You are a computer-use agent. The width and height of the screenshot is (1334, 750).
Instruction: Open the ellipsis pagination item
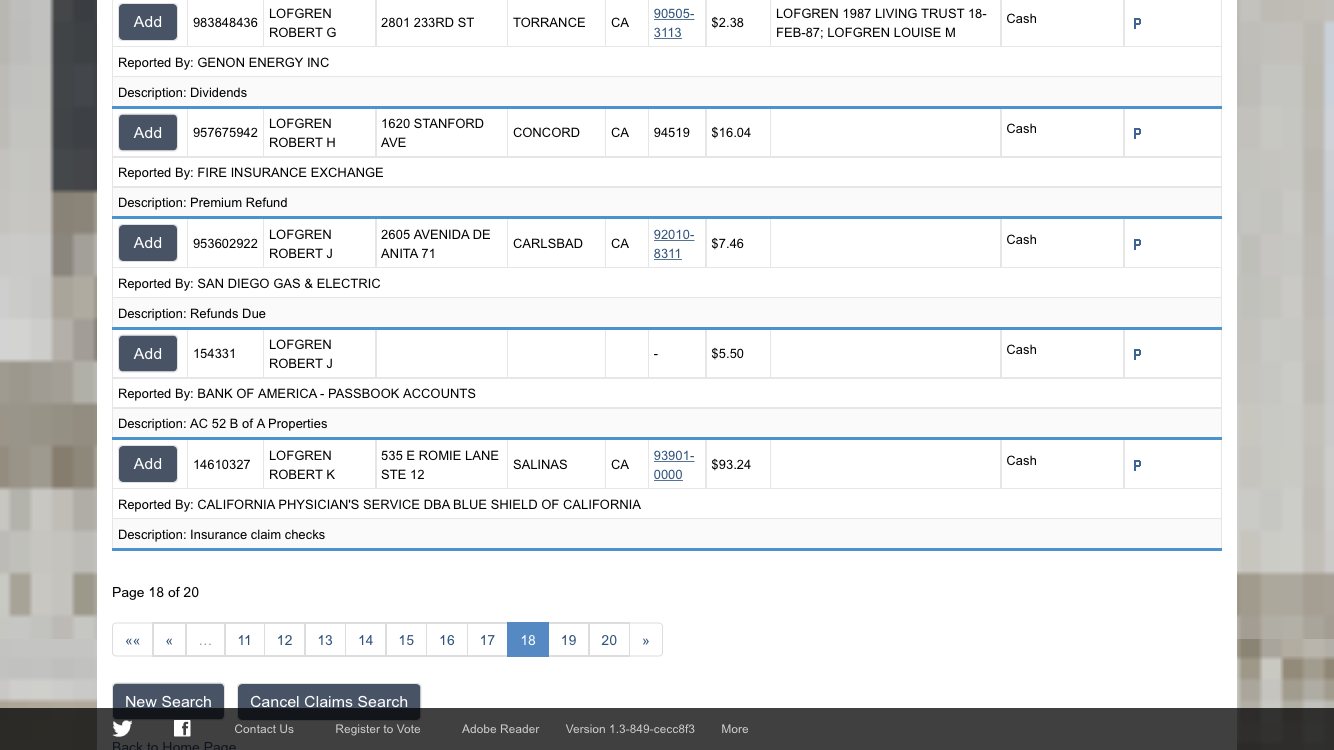pyautogui.click(x=205, y=640)
